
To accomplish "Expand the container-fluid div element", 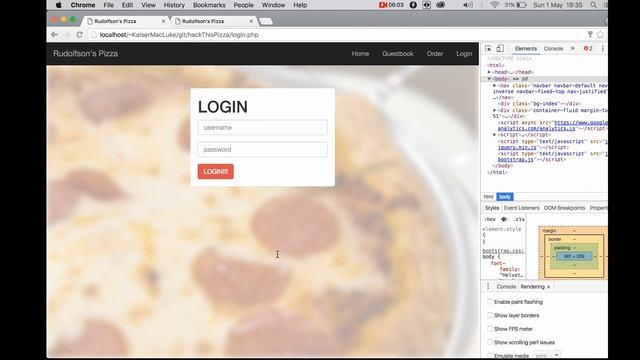I will [495, 110].
